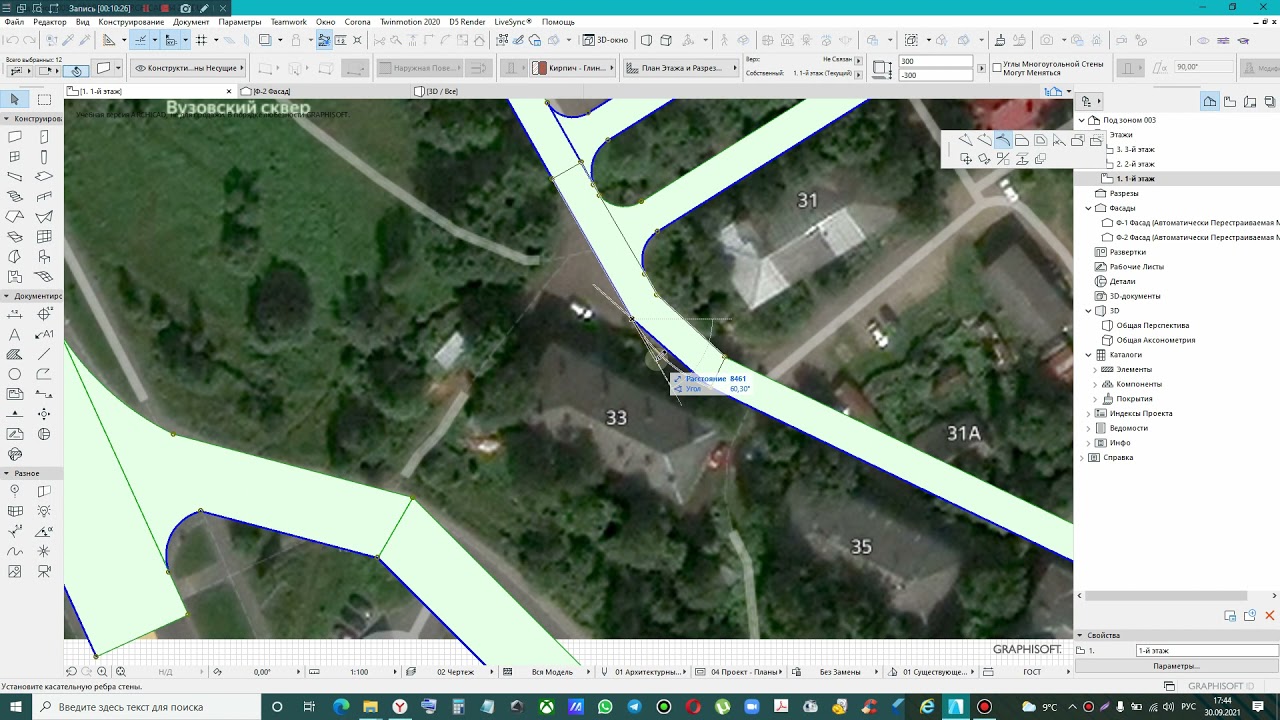
Task: Open Telegram from the Windows taskbar
Action: point(635,707)
